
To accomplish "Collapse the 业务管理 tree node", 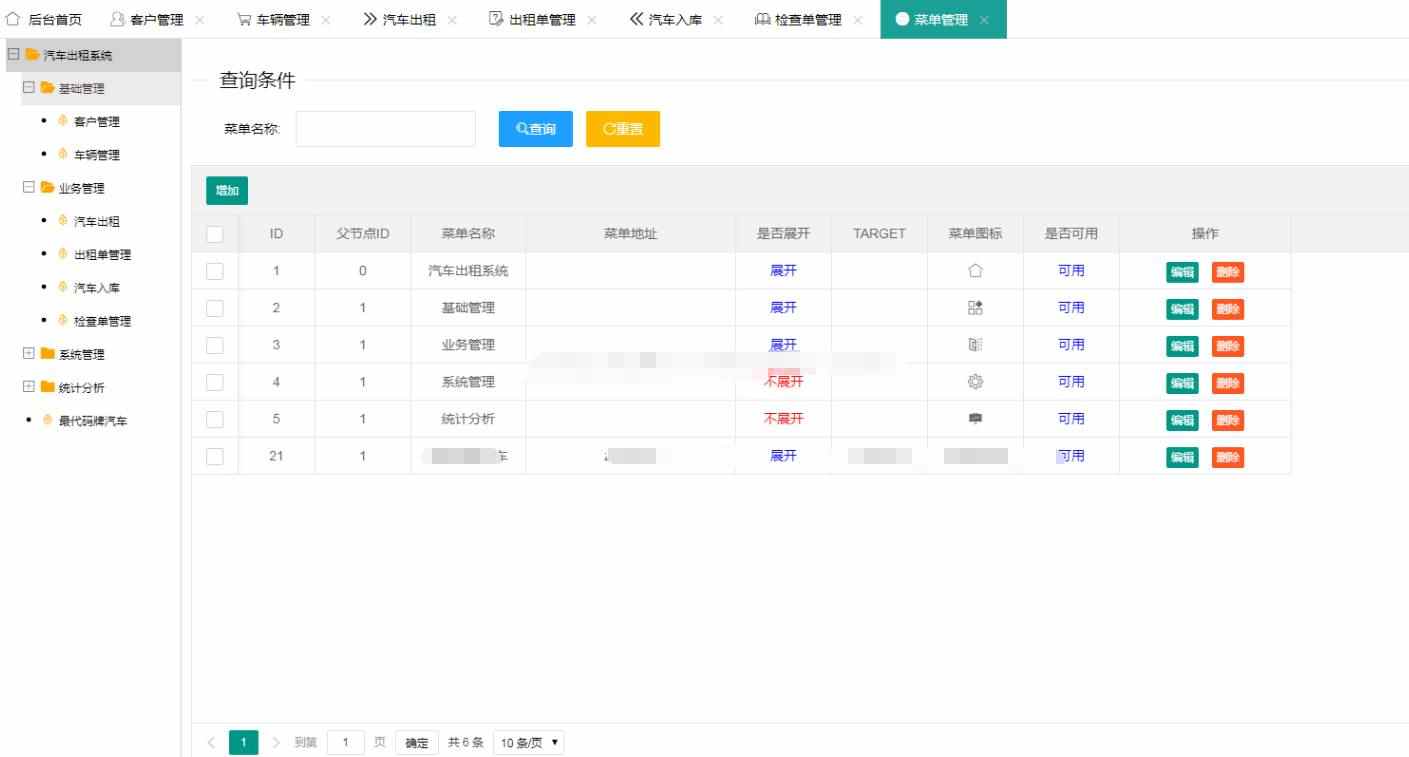I will click(28, 188).
